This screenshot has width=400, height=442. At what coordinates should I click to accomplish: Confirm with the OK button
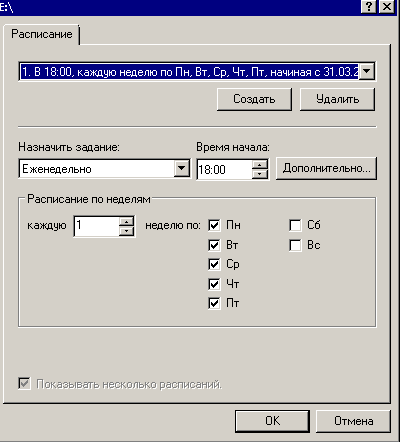pyautogui.click(x=272, y=421)
